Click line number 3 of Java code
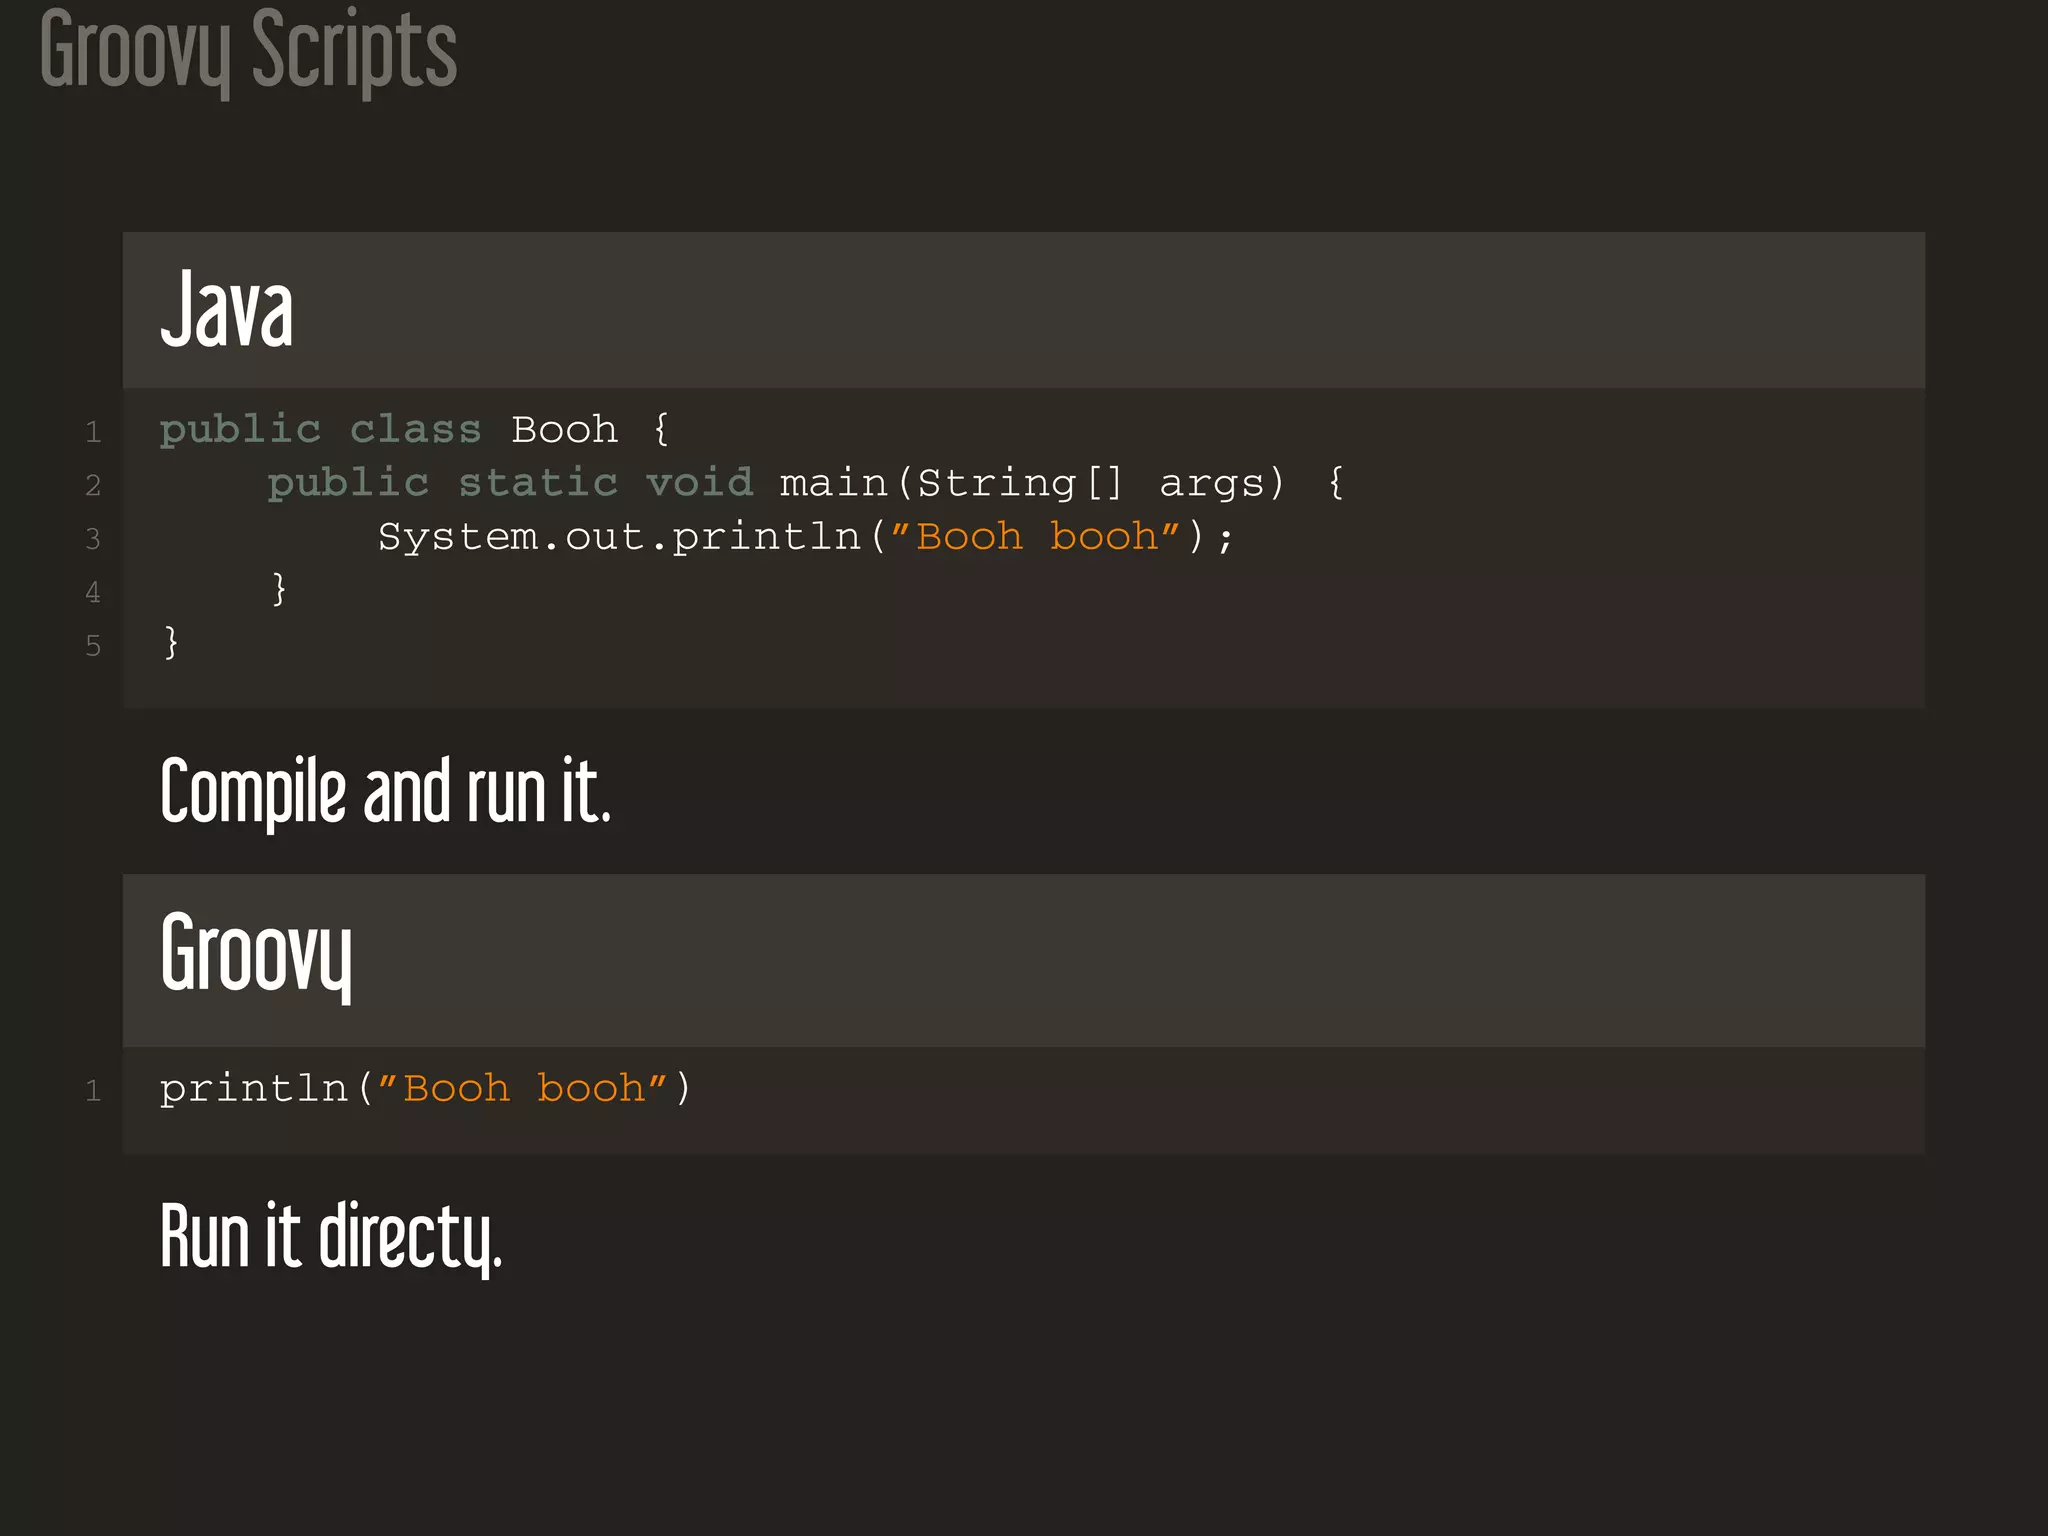Image resolution: width=2048 pixels, height=1536 pixels. coord(93,540)
